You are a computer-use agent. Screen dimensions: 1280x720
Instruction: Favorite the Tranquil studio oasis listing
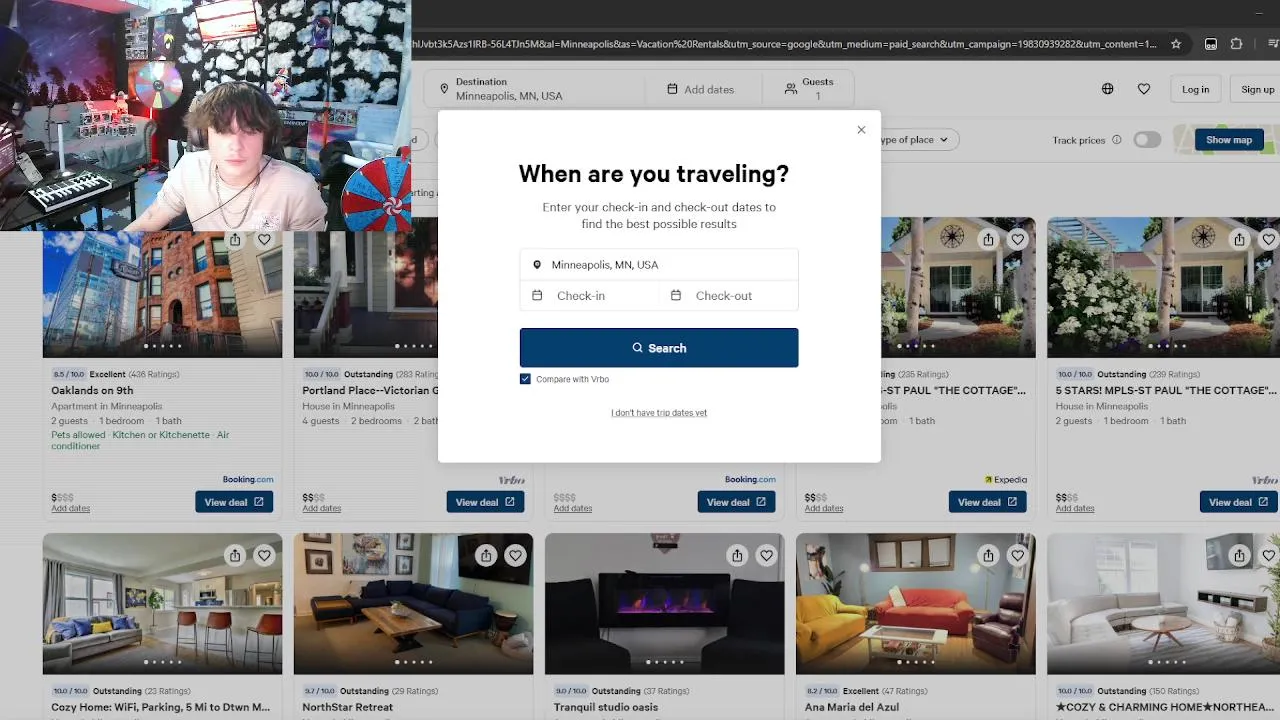click(x=766, y=556)
